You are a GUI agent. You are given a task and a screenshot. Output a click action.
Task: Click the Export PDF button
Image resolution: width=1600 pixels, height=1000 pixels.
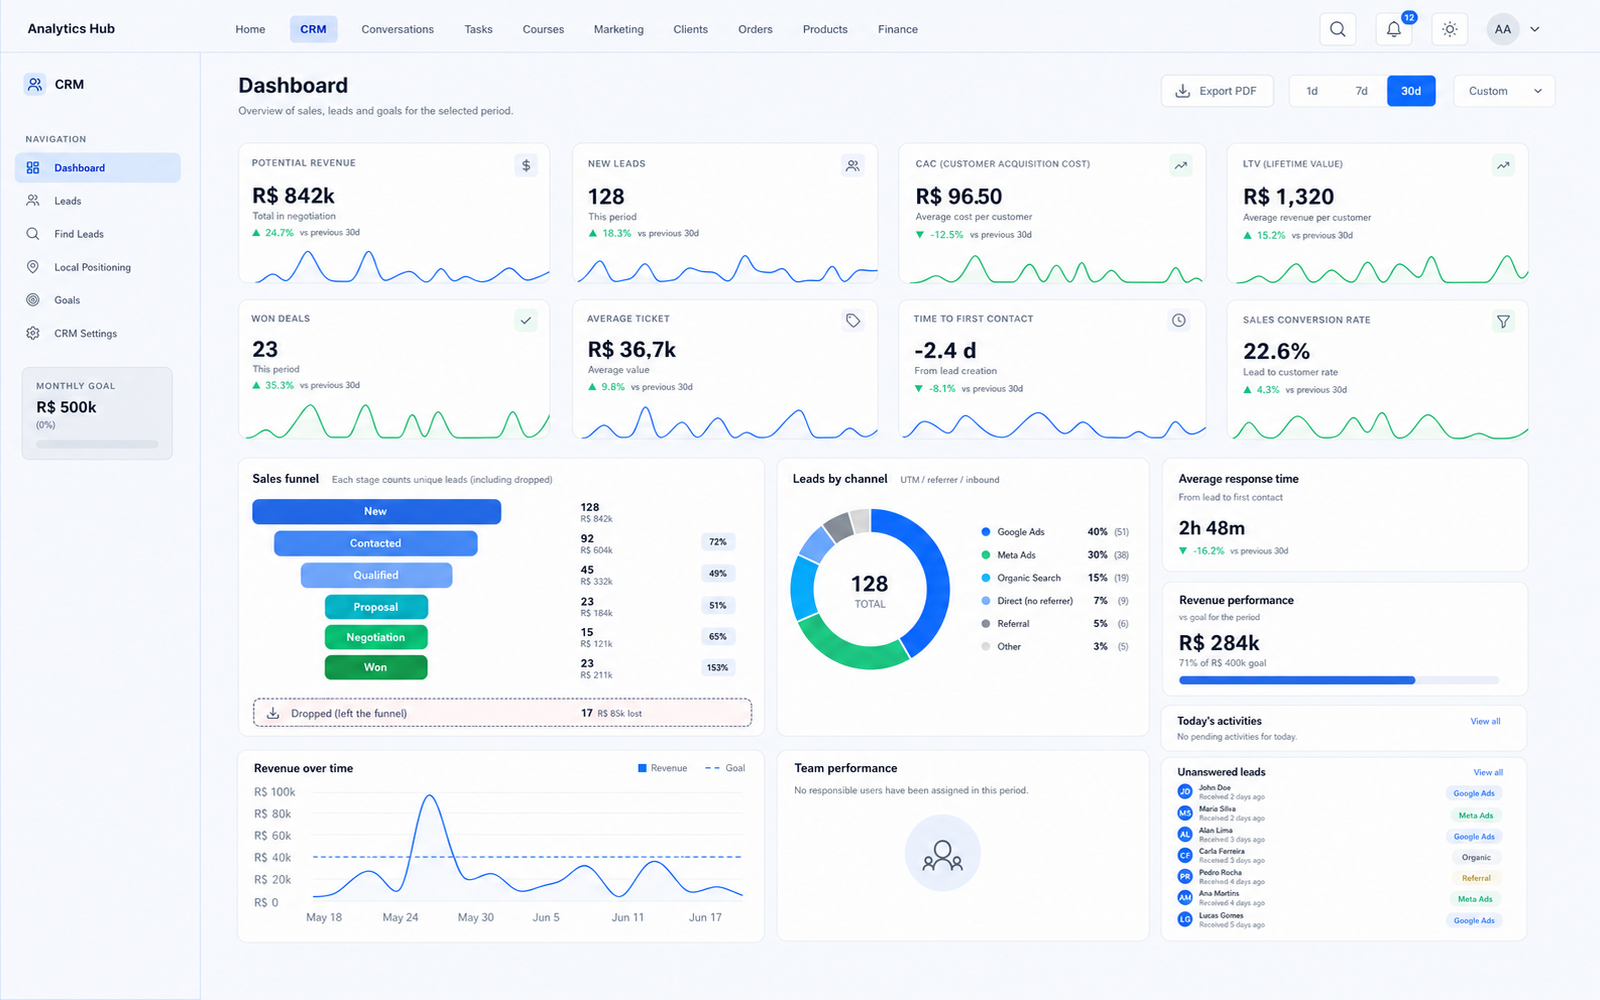click(x=1217, y=91)
